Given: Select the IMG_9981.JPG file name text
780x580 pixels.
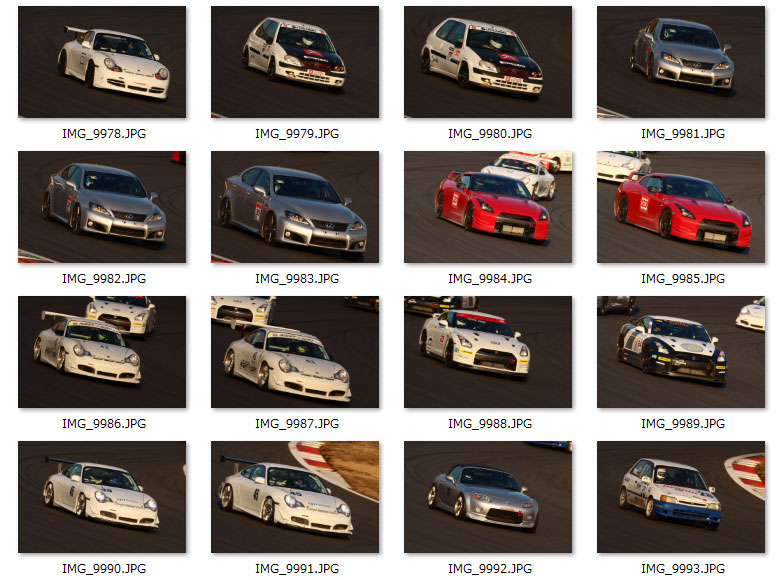Looking at the screenshot, I should tap(683, 134).
